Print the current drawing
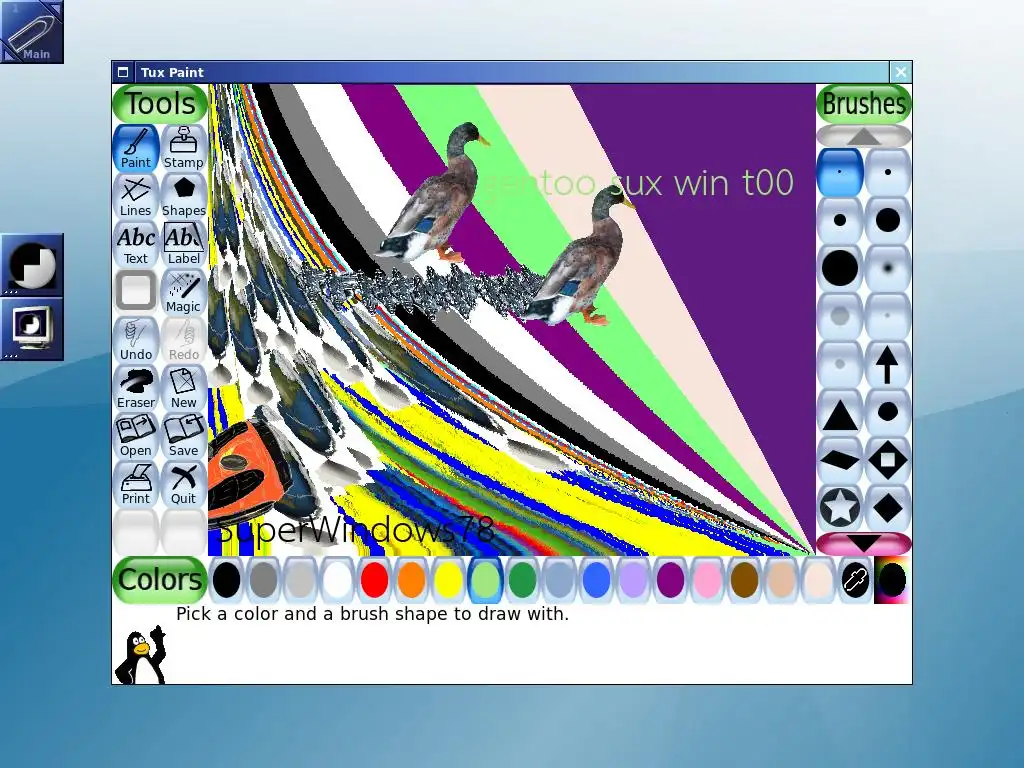The width and height of the screenshot is (1024, 768). click(x=136, y=485)
